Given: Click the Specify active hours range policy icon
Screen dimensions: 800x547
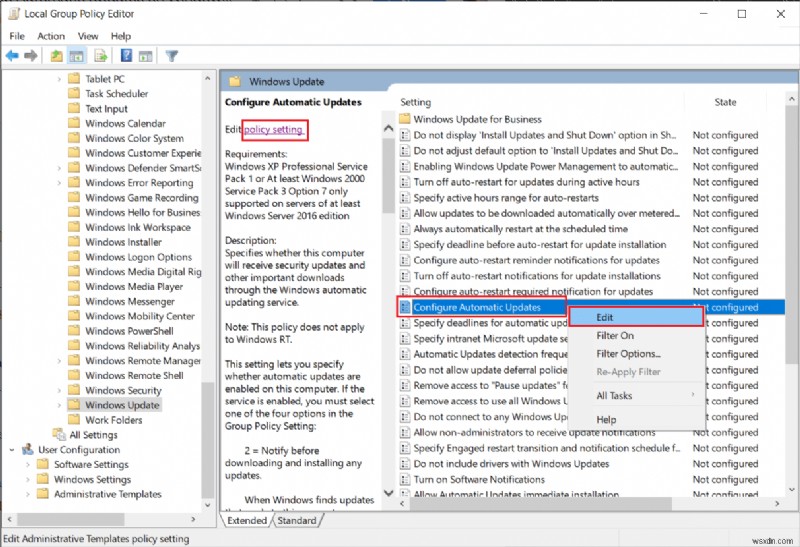Looking at the screenshot, I should (x=405, y=197).
